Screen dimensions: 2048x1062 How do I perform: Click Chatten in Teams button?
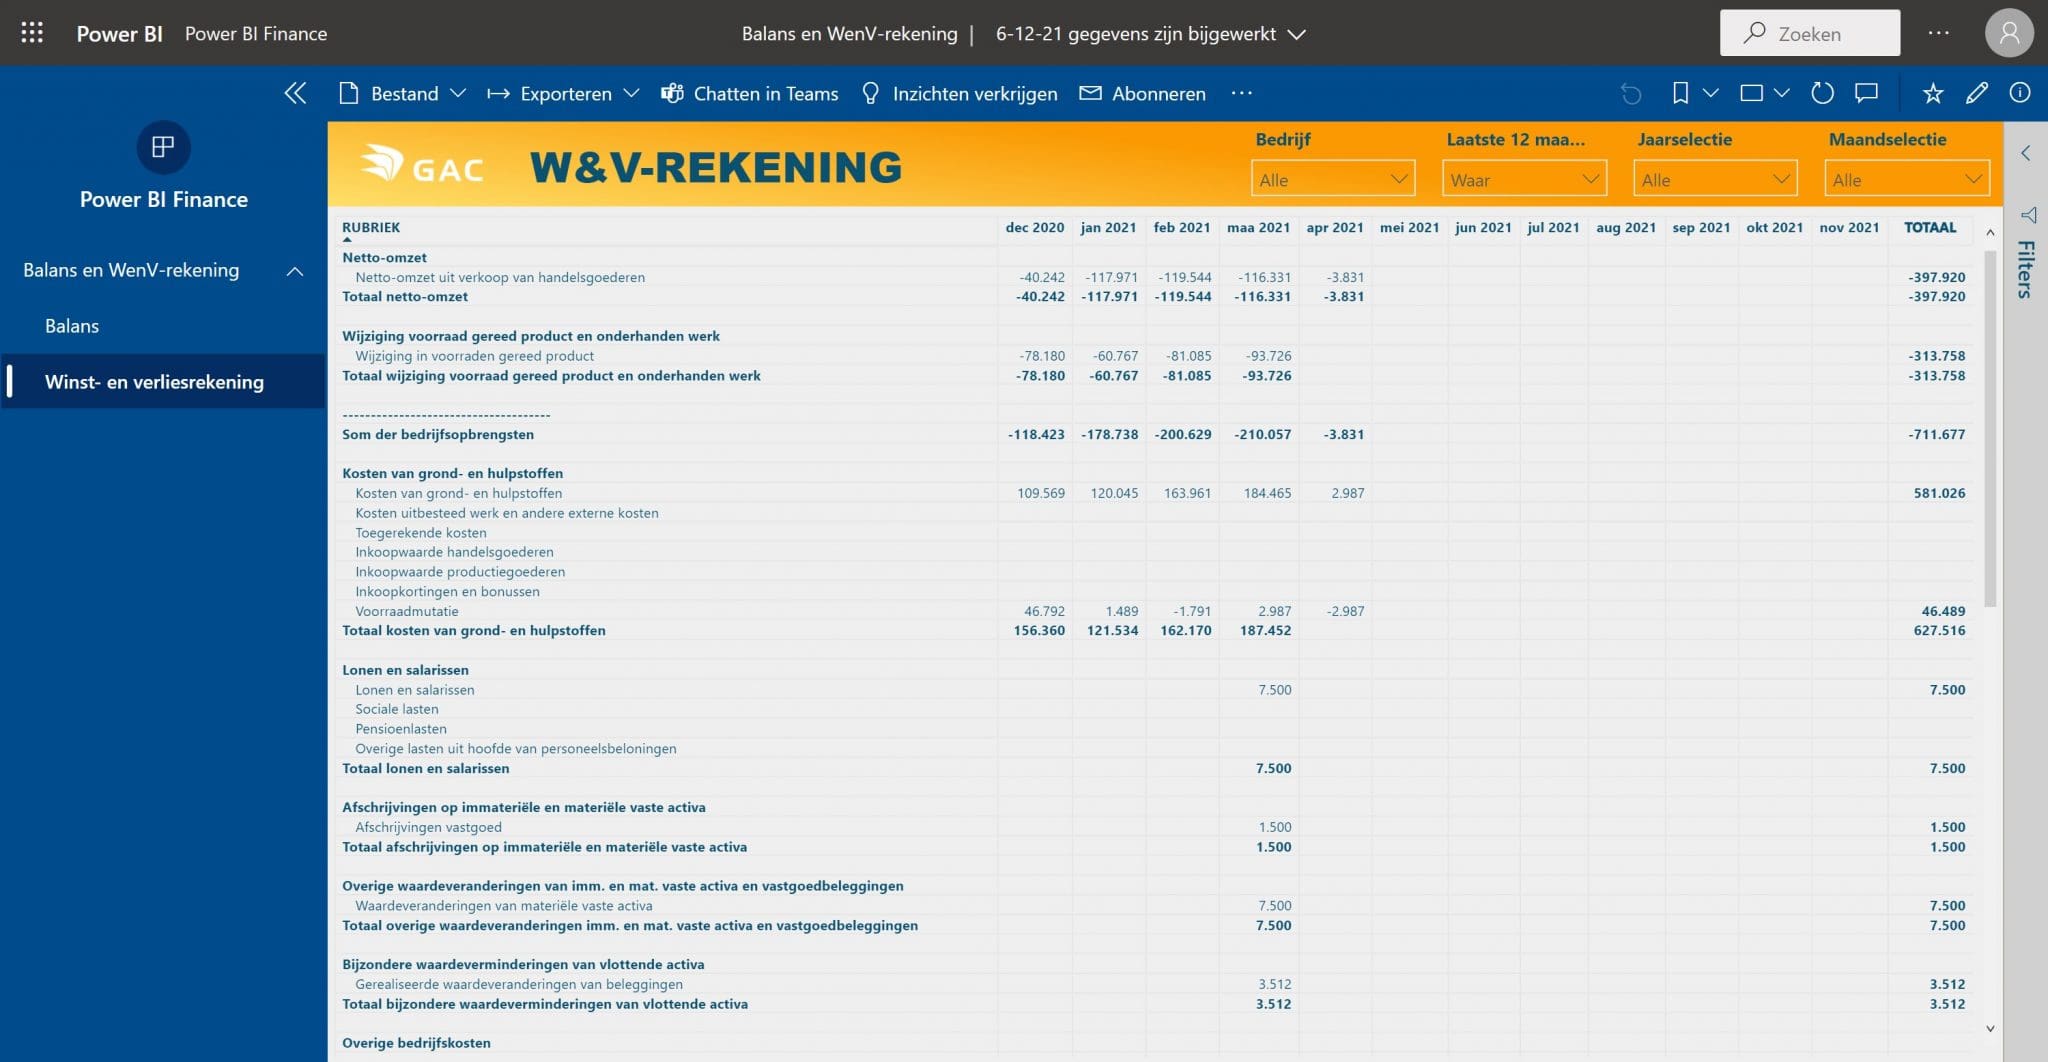point(750,93)
